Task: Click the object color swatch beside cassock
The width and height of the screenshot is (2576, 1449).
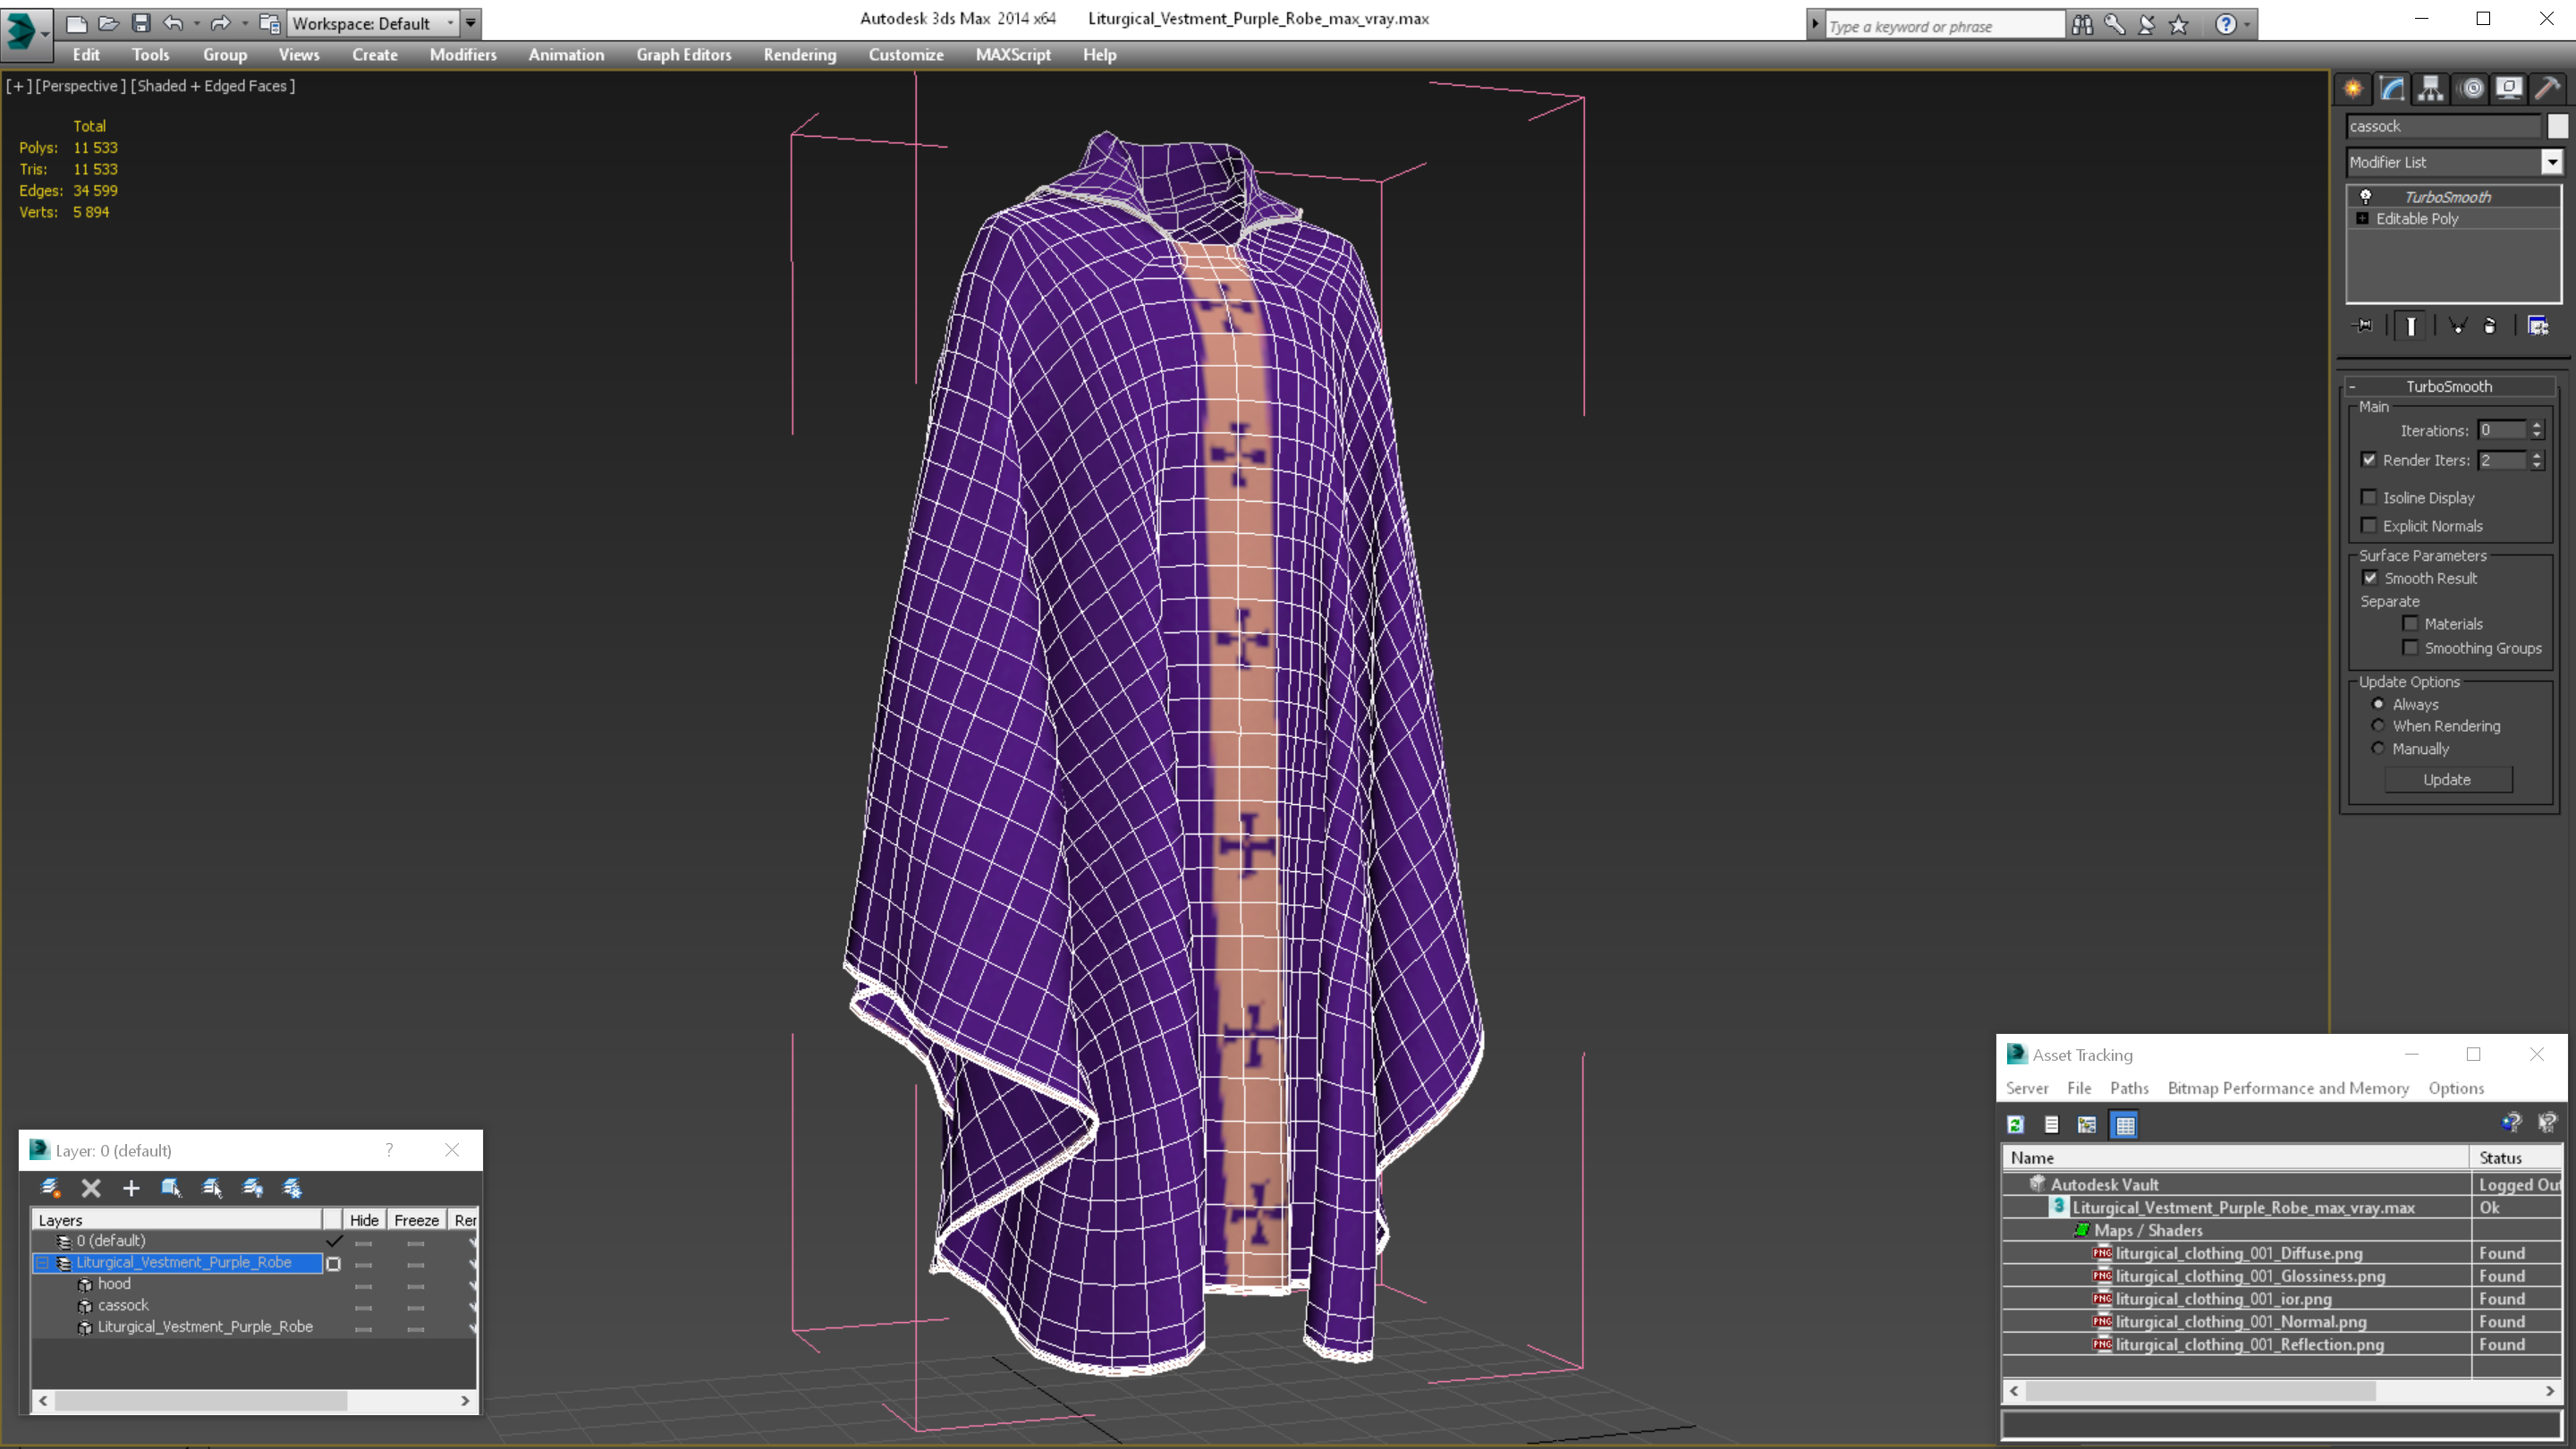Action: (2557, 126)
